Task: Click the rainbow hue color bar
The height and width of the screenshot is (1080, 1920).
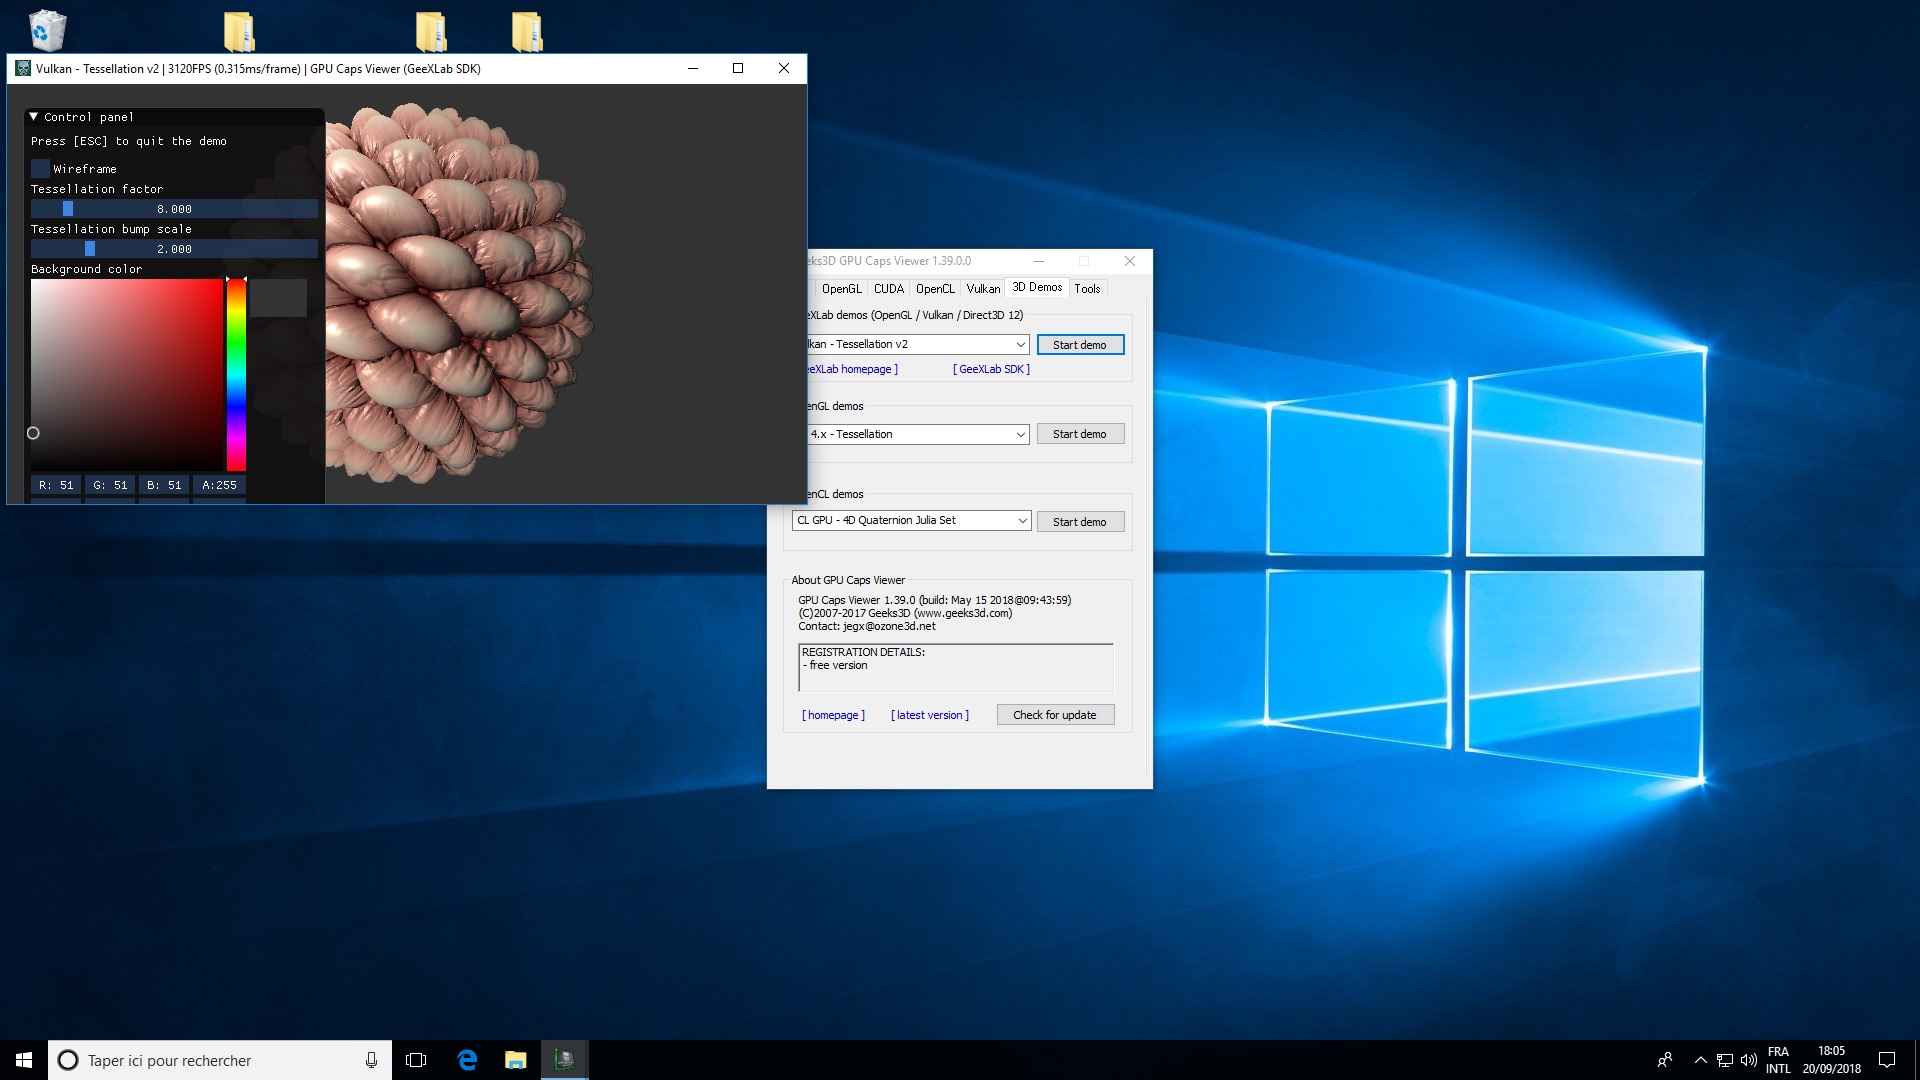Action: [x=236, y=375]
